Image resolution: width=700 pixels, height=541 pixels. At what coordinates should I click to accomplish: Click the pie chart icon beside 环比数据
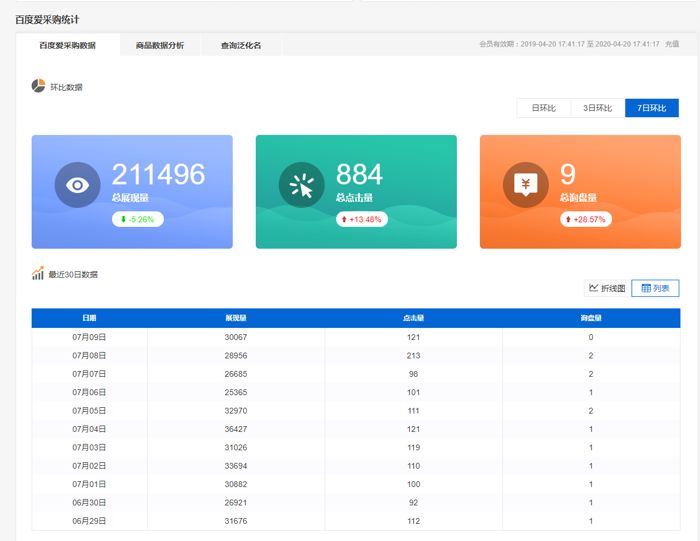[x=38, y=86]
